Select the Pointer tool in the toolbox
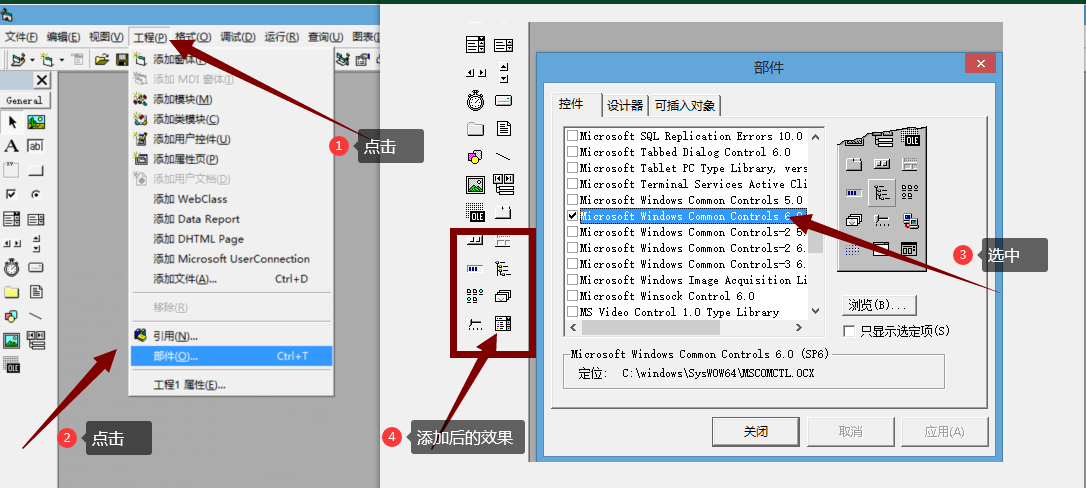This screenshot has width=1086, height=488. (x=12, y=123)
